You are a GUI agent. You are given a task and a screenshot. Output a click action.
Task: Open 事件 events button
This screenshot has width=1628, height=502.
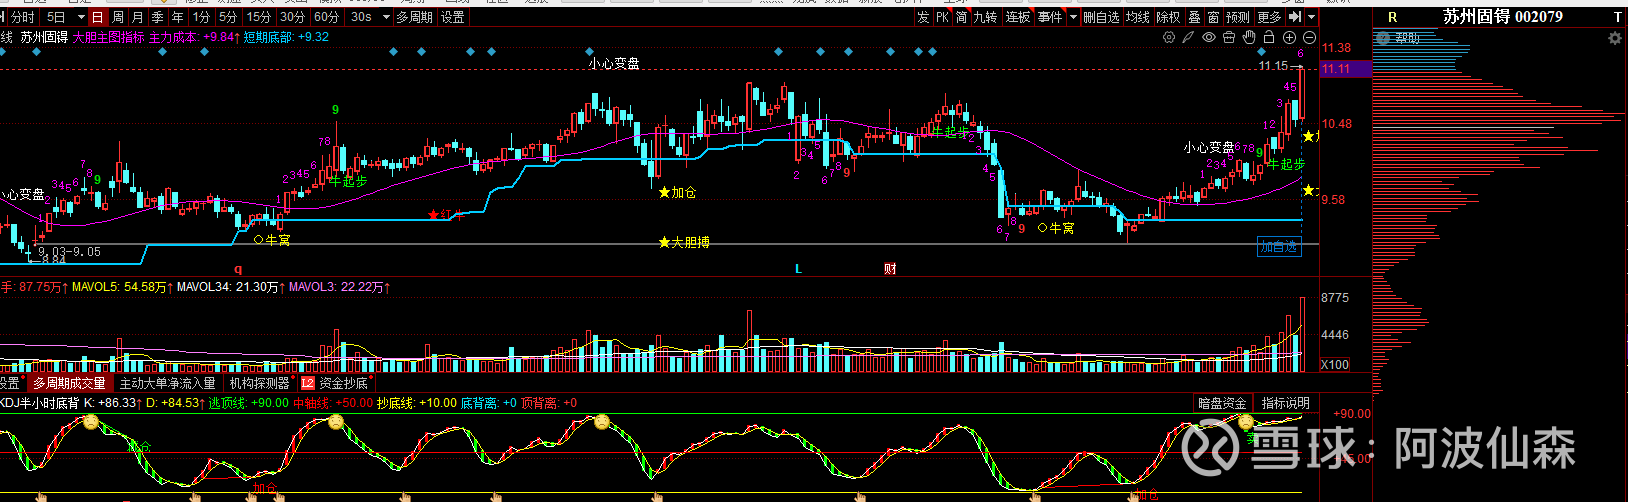(1050, 17)
